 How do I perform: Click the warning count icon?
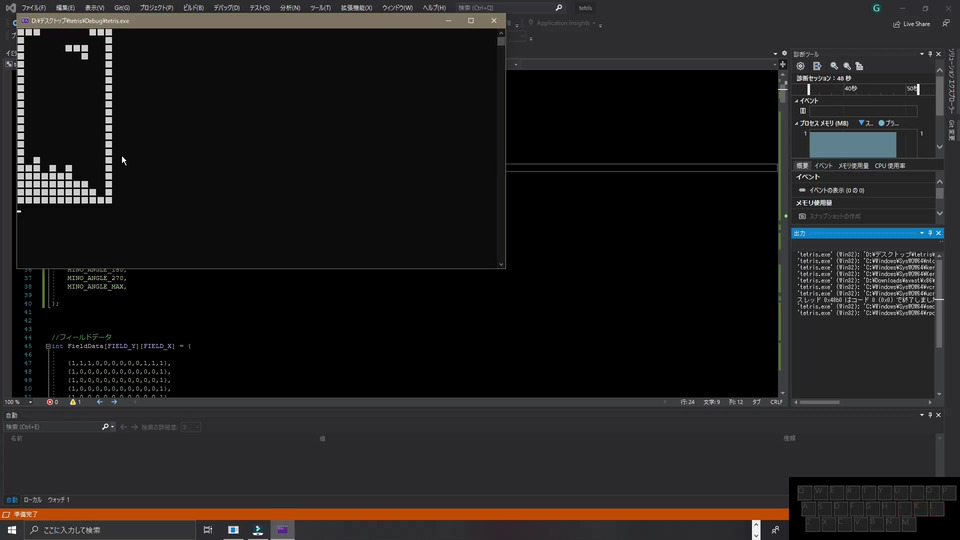[73, 402]
